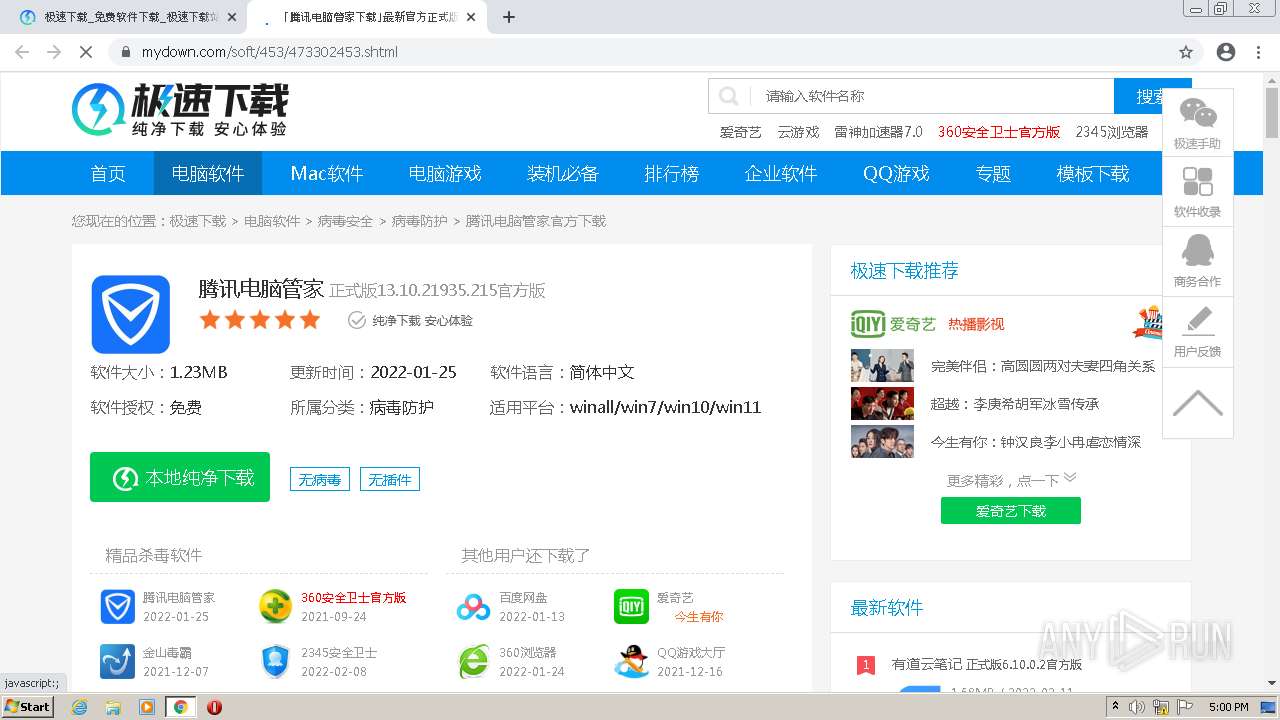Viewport: 1280px width, 720px height.
Task: Click the 无插件 badge
Action: (390, 480)
